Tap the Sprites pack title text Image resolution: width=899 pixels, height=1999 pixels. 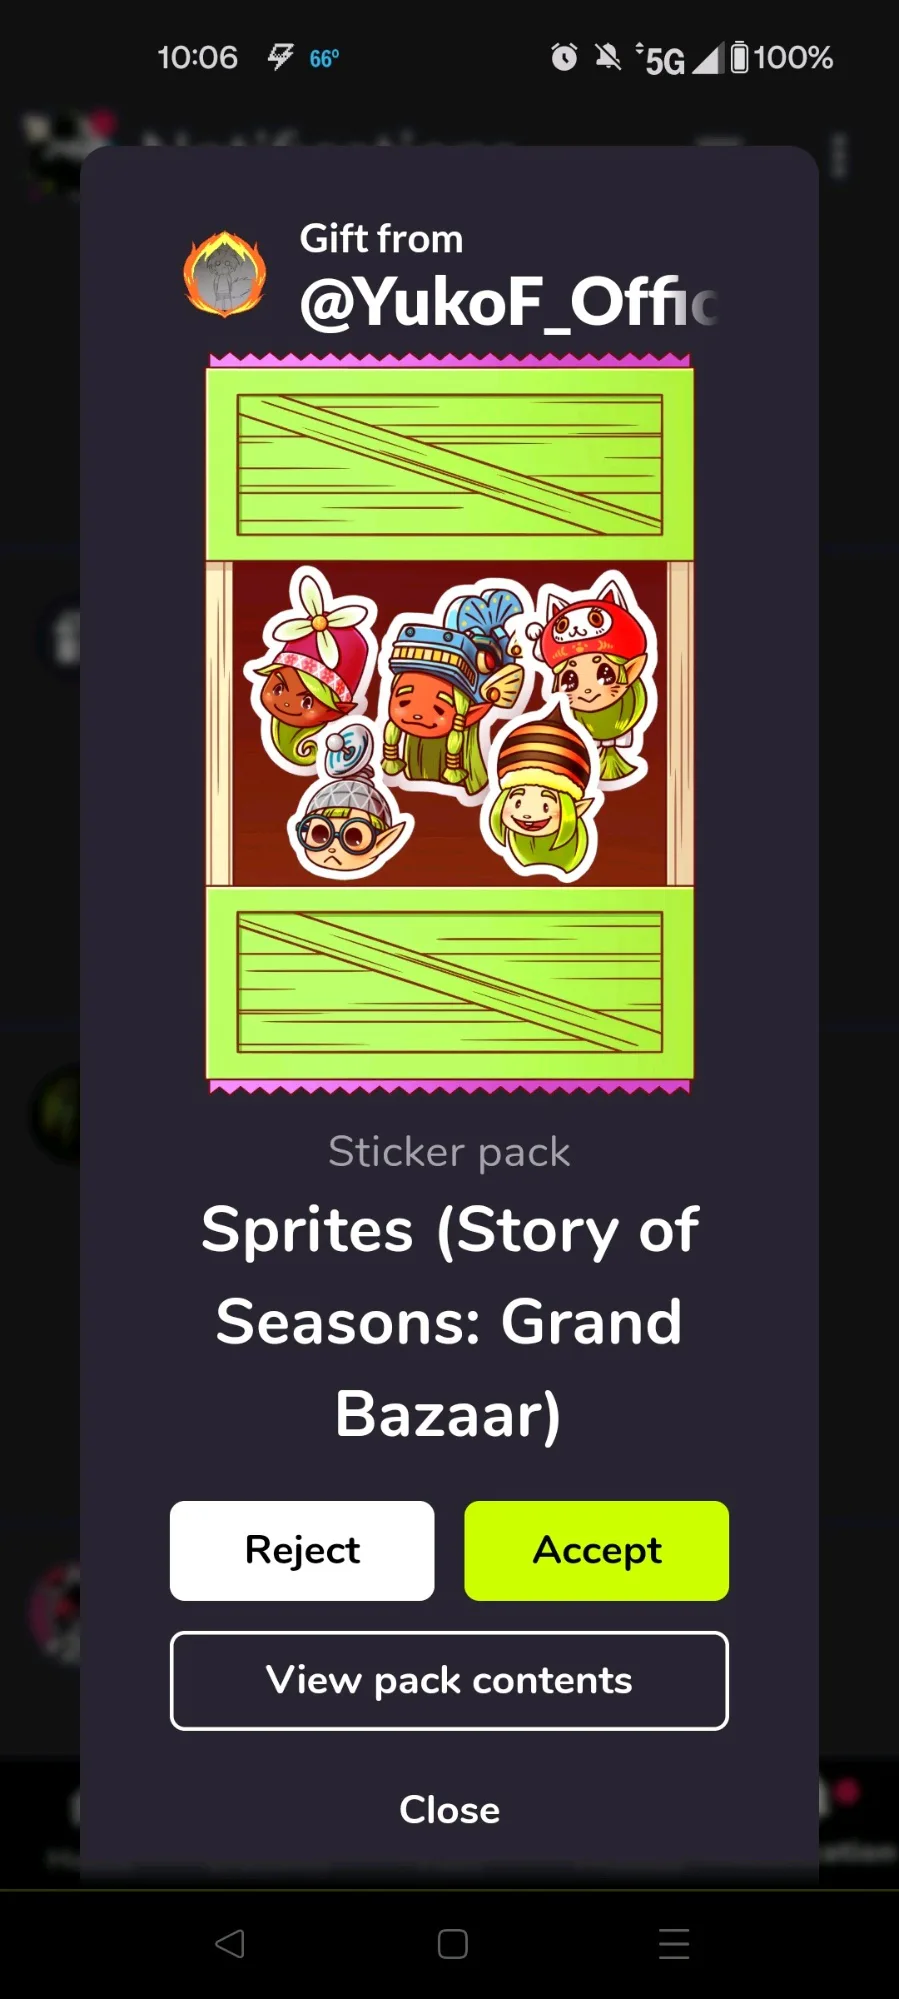tap(449, 1321)
